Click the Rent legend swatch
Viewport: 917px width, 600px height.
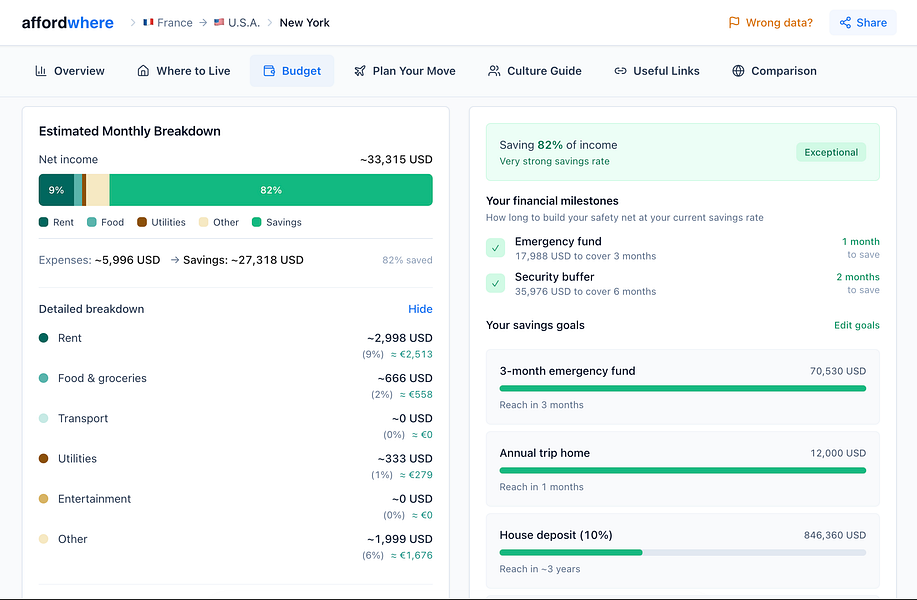[x=43, y=222]
